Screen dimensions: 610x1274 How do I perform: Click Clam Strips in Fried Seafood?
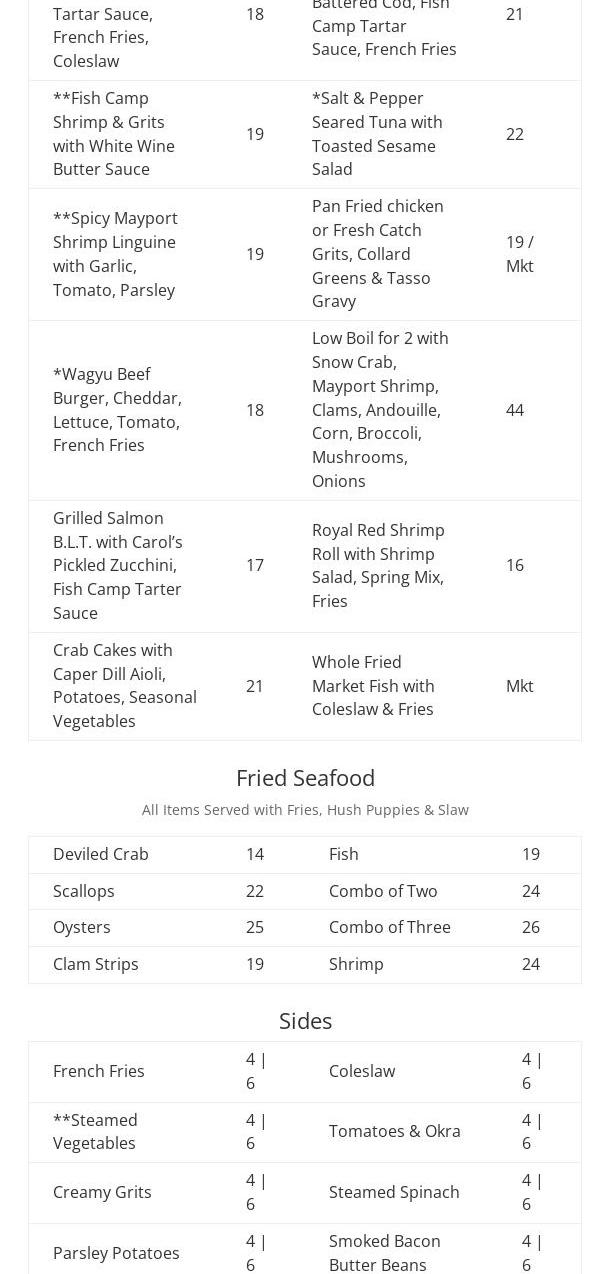point(96,964)
